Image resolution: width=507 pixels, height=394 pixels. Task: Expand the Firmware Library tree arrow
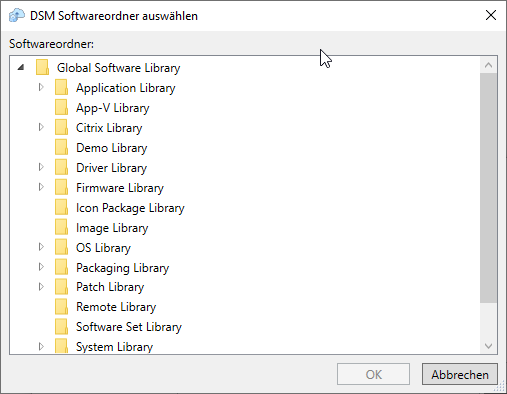point(41,187)
